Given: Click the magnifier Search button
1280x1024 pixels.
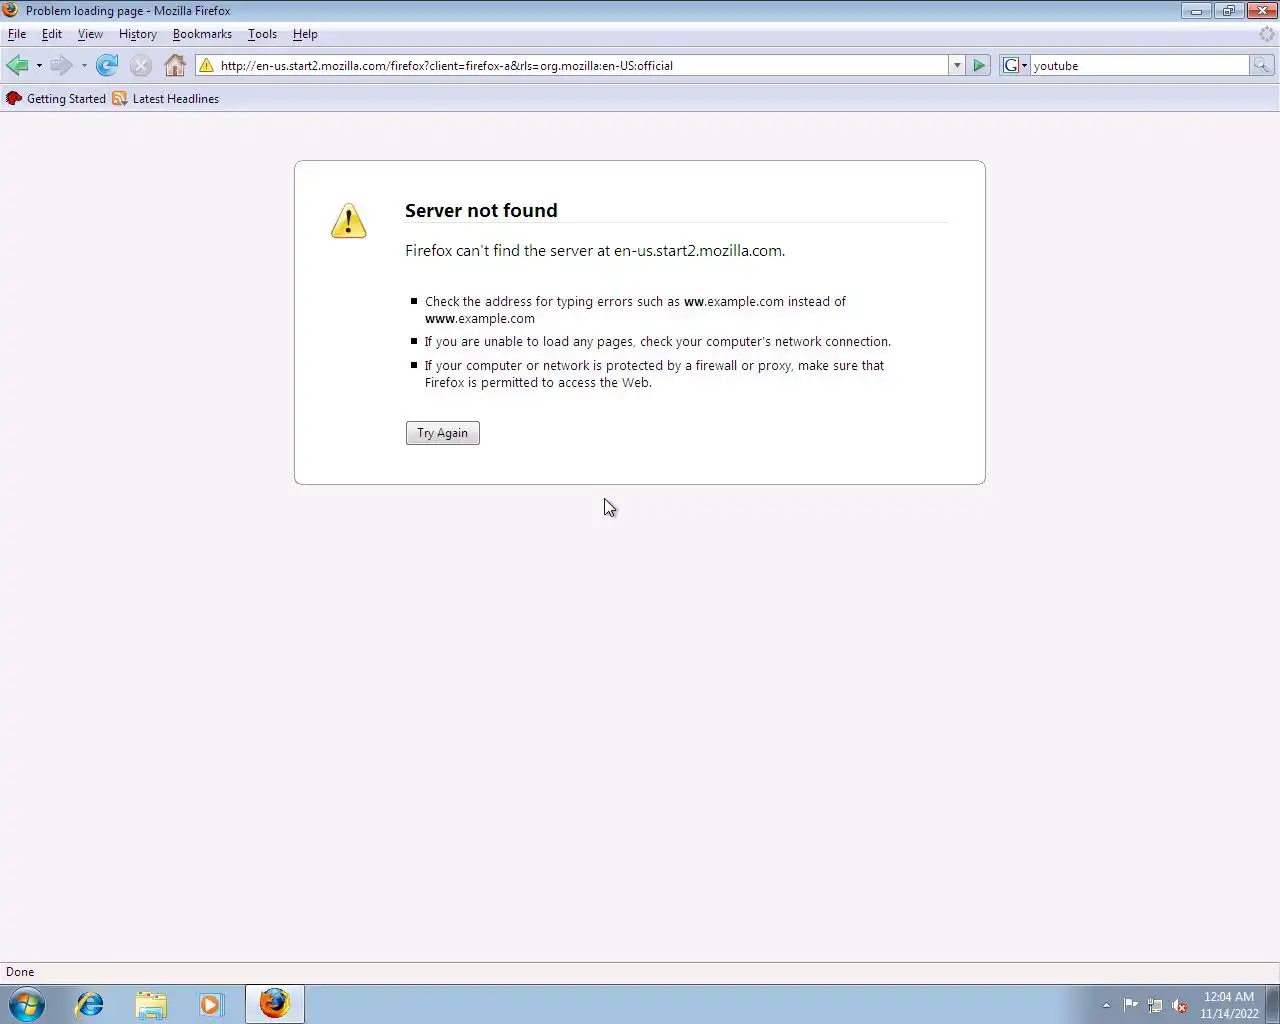Looking at the screenshot, I should (1262, 66).
